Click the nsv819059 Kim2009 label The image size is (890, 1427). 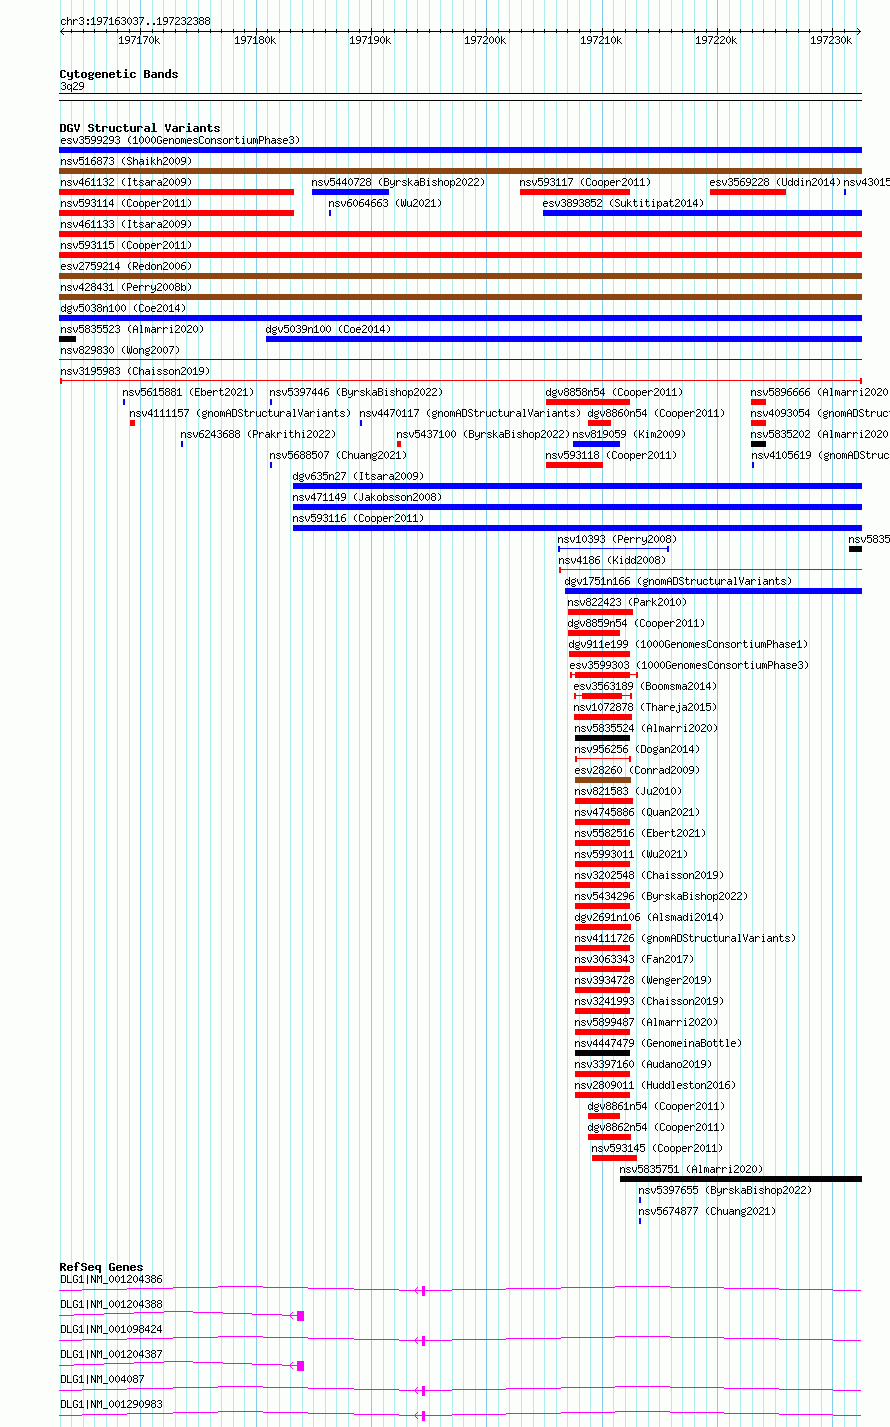[x=629, y=434]
